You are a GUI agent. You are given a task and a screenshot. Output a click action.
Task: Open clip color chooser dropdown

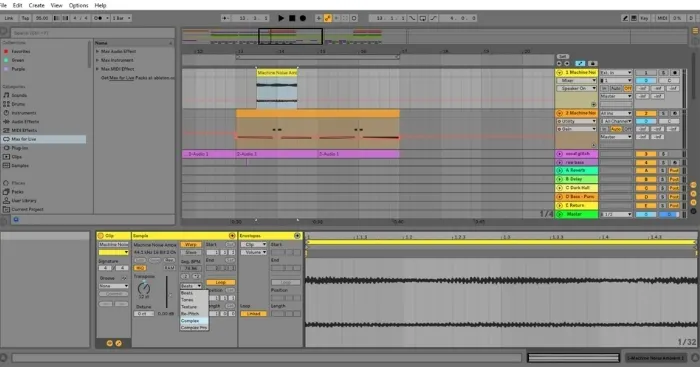point(113,253)
